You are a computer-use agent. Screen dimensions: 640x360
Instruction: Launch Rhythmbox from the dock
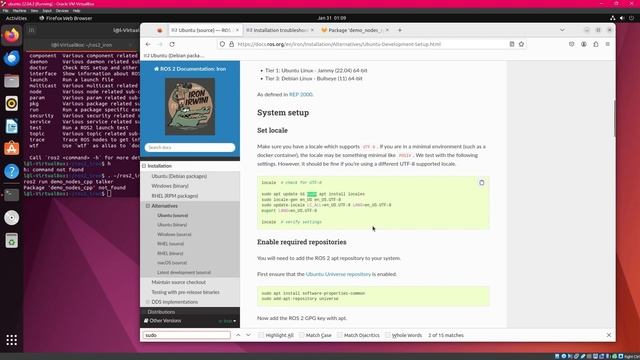[x=11, y=104]
